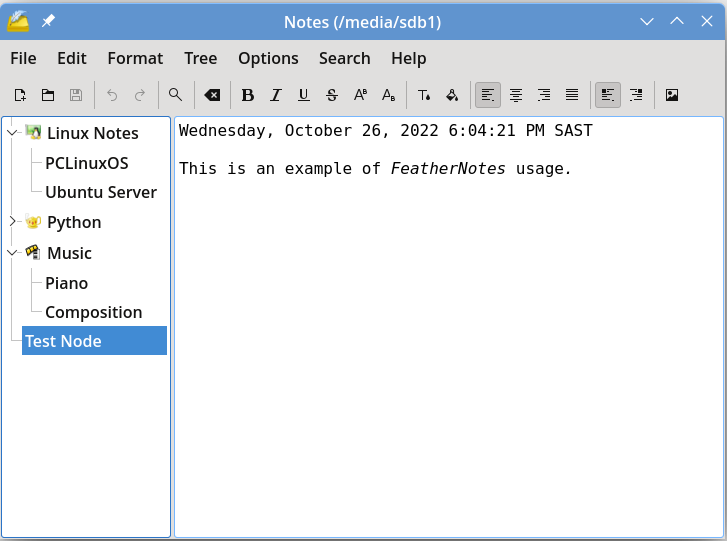This screenshot has width=727, height=541.
Task: Collapse the Music node
Action: pyautogui.click(x=13, y=253)
